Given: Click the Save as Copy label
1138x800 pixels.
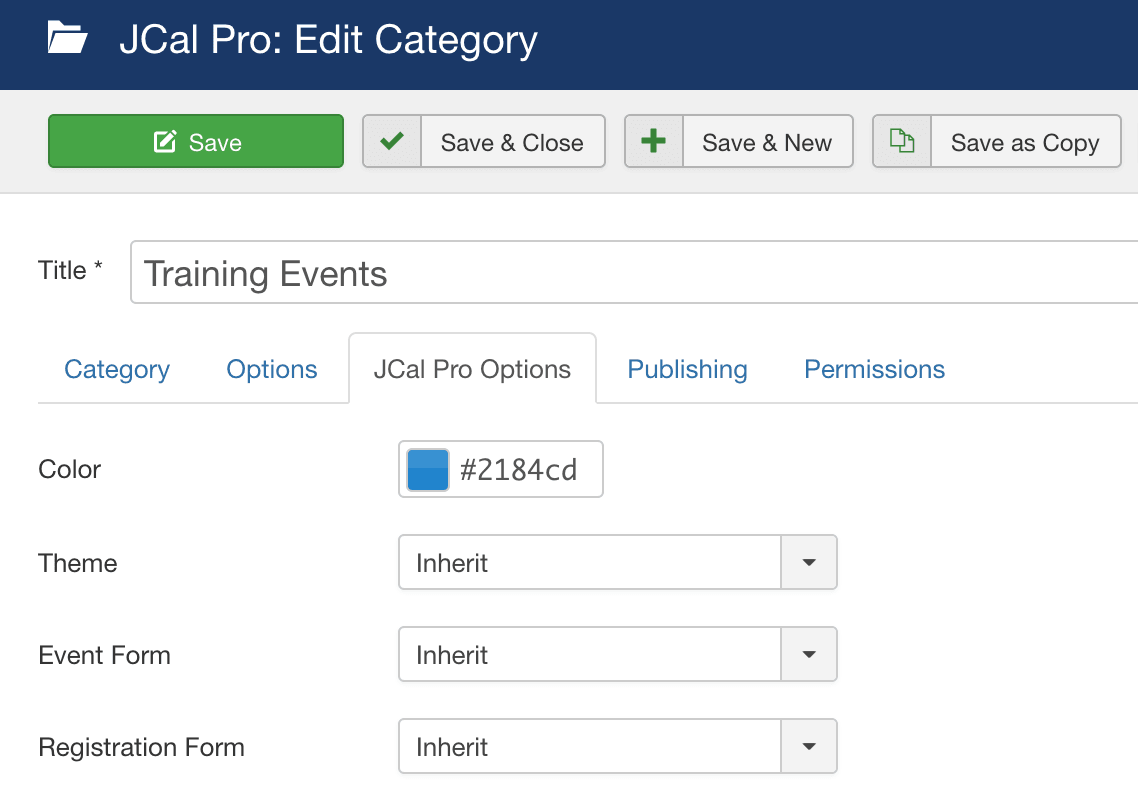Looking at the screenshot, I should click(x=1025, y=143).
